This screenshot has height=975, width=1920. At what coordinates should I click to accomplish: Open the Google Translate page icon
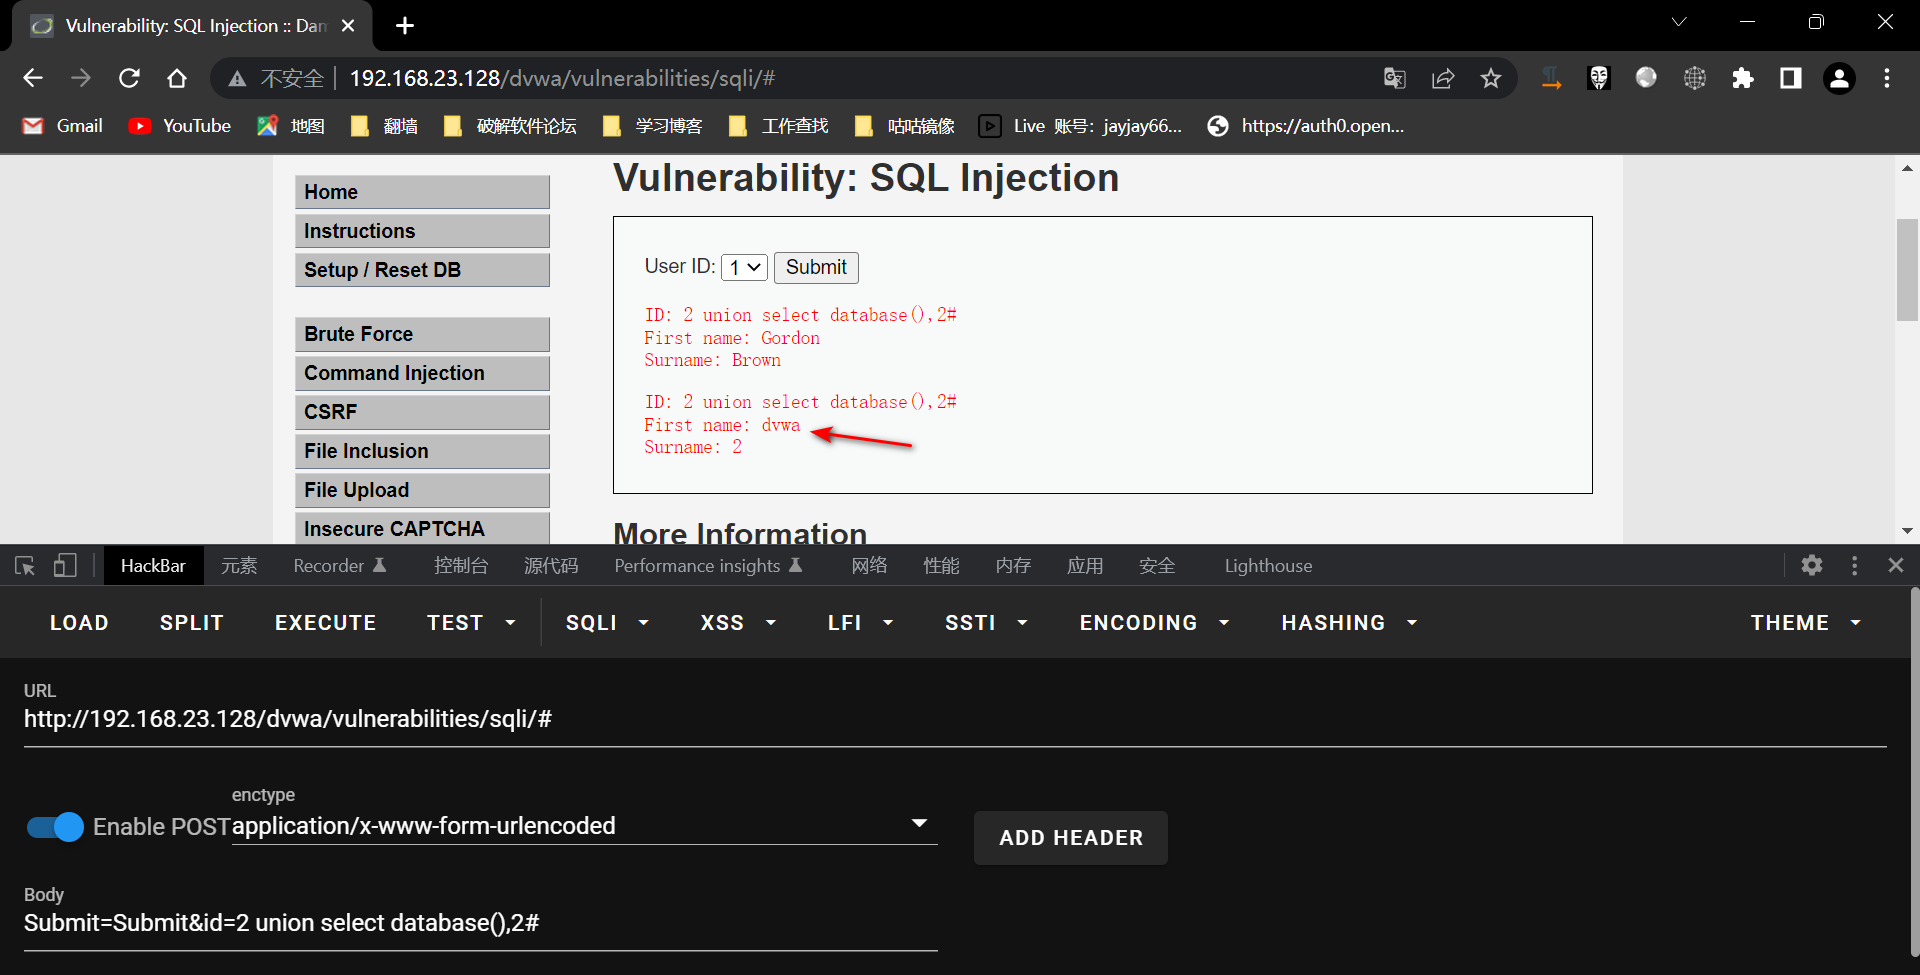click(1394, 78)
